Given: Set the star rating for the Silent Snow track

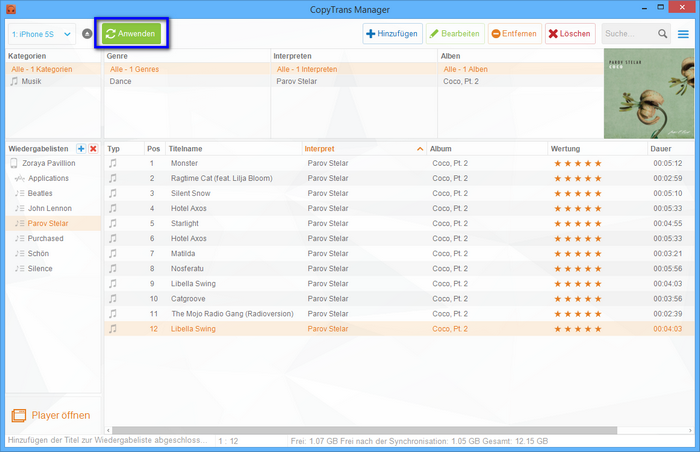Looking at the screenshot, I should pyautogui.click(x=577, y=193).
